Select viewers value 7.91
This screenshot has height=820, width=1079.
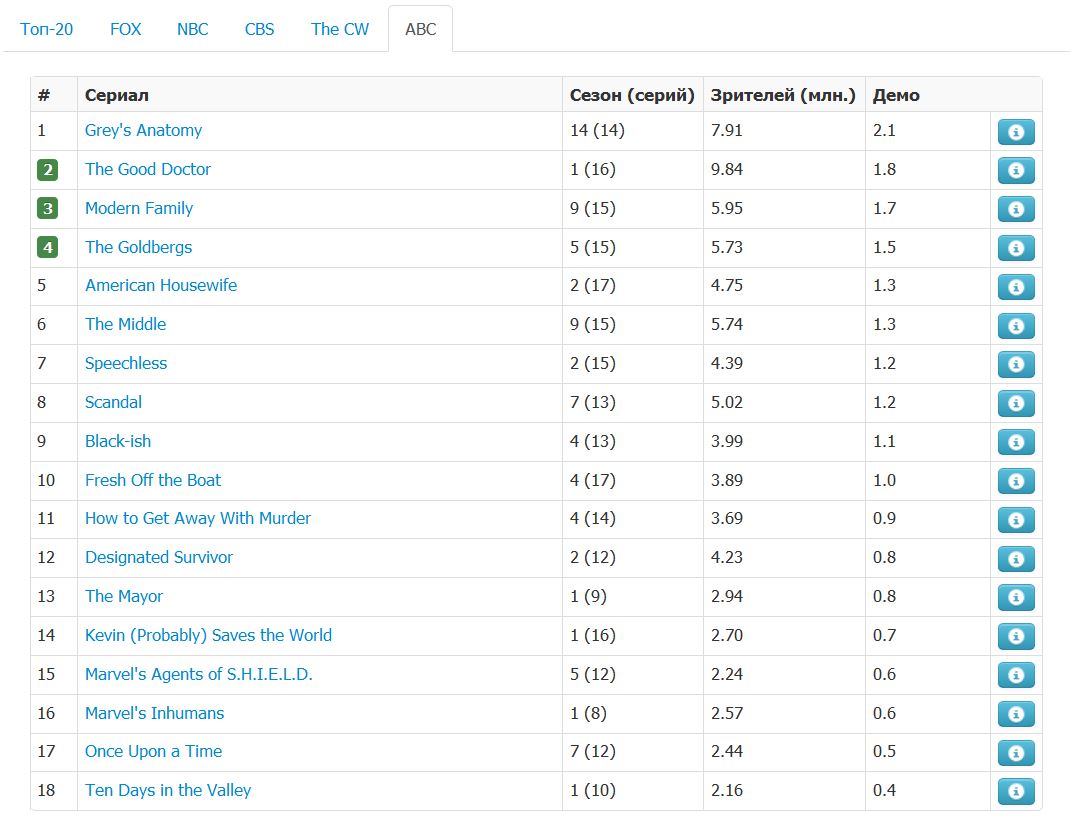click(x=727, y=130)
